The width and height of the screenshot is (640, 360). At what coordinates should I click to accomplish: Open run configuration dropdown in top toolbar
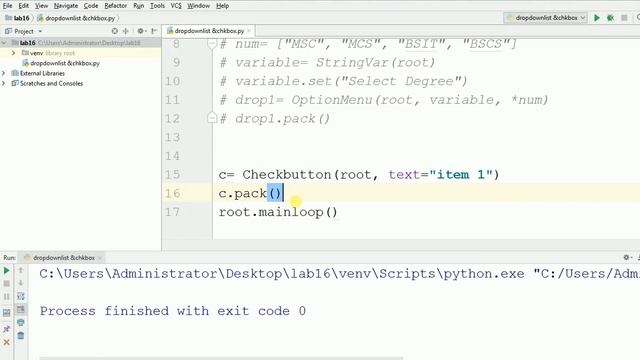[545, 18]
